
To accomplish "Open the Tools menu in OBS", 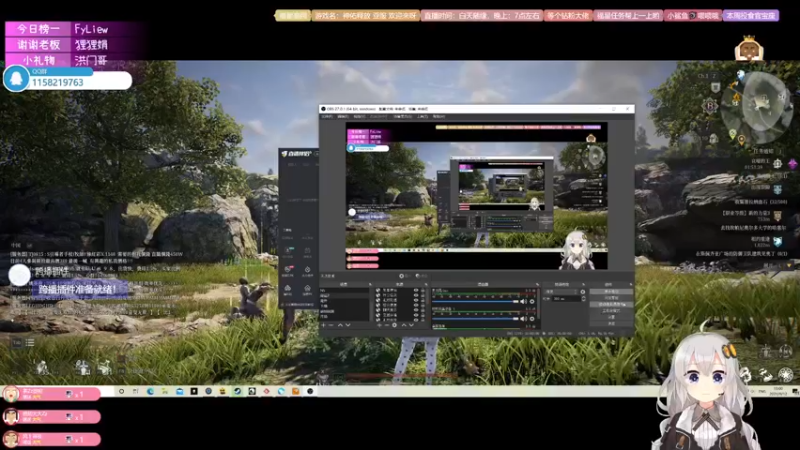I will (422, 116).
